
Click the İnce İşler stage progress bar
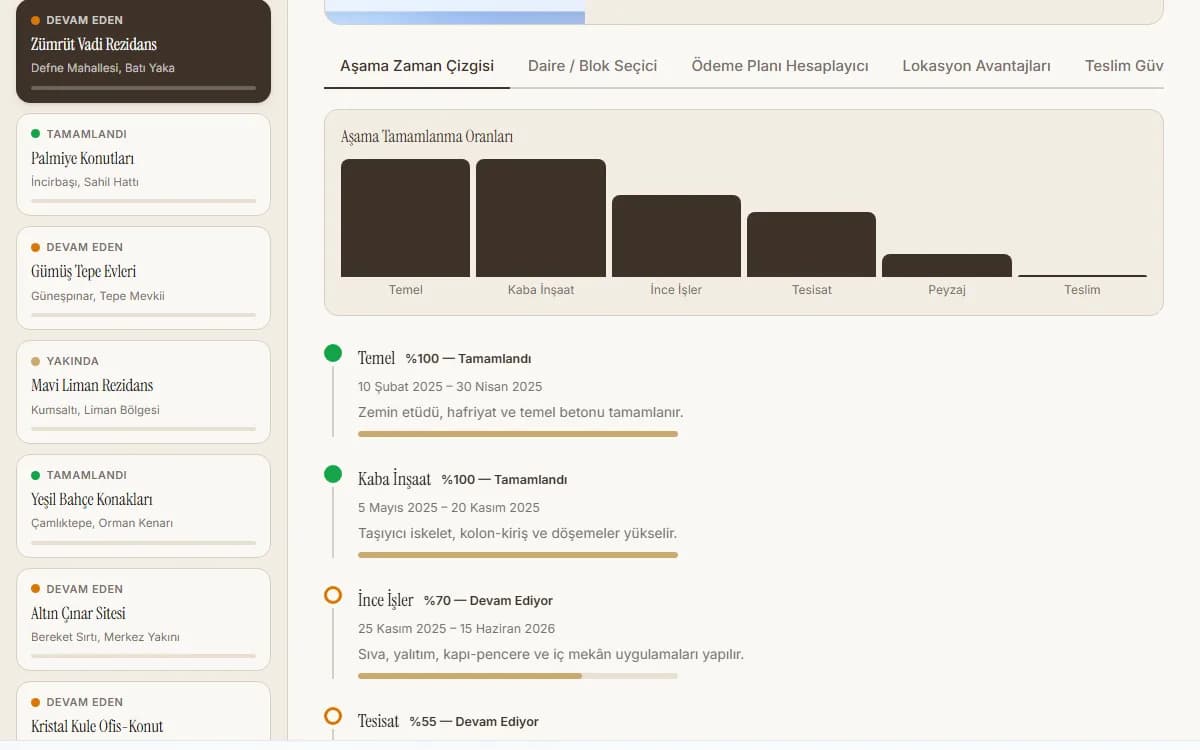pos(518,676)
